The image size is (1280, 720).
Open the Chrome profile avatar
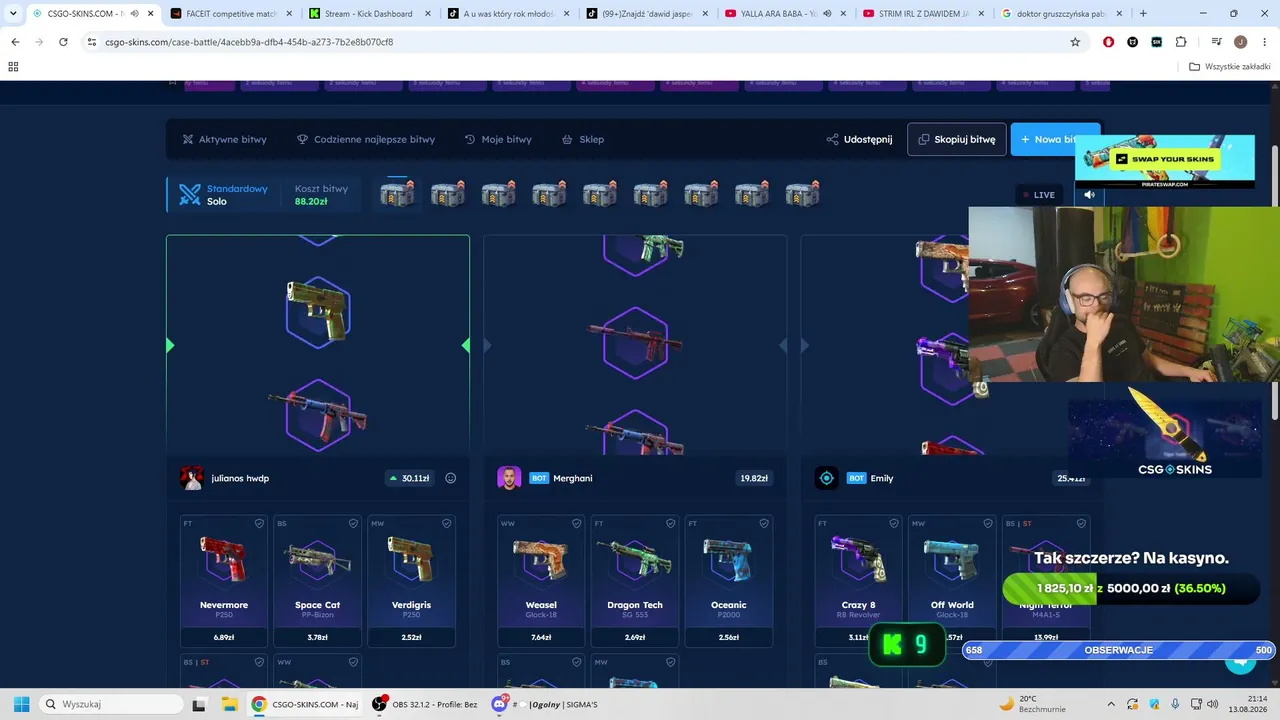tap(1241, 42)
